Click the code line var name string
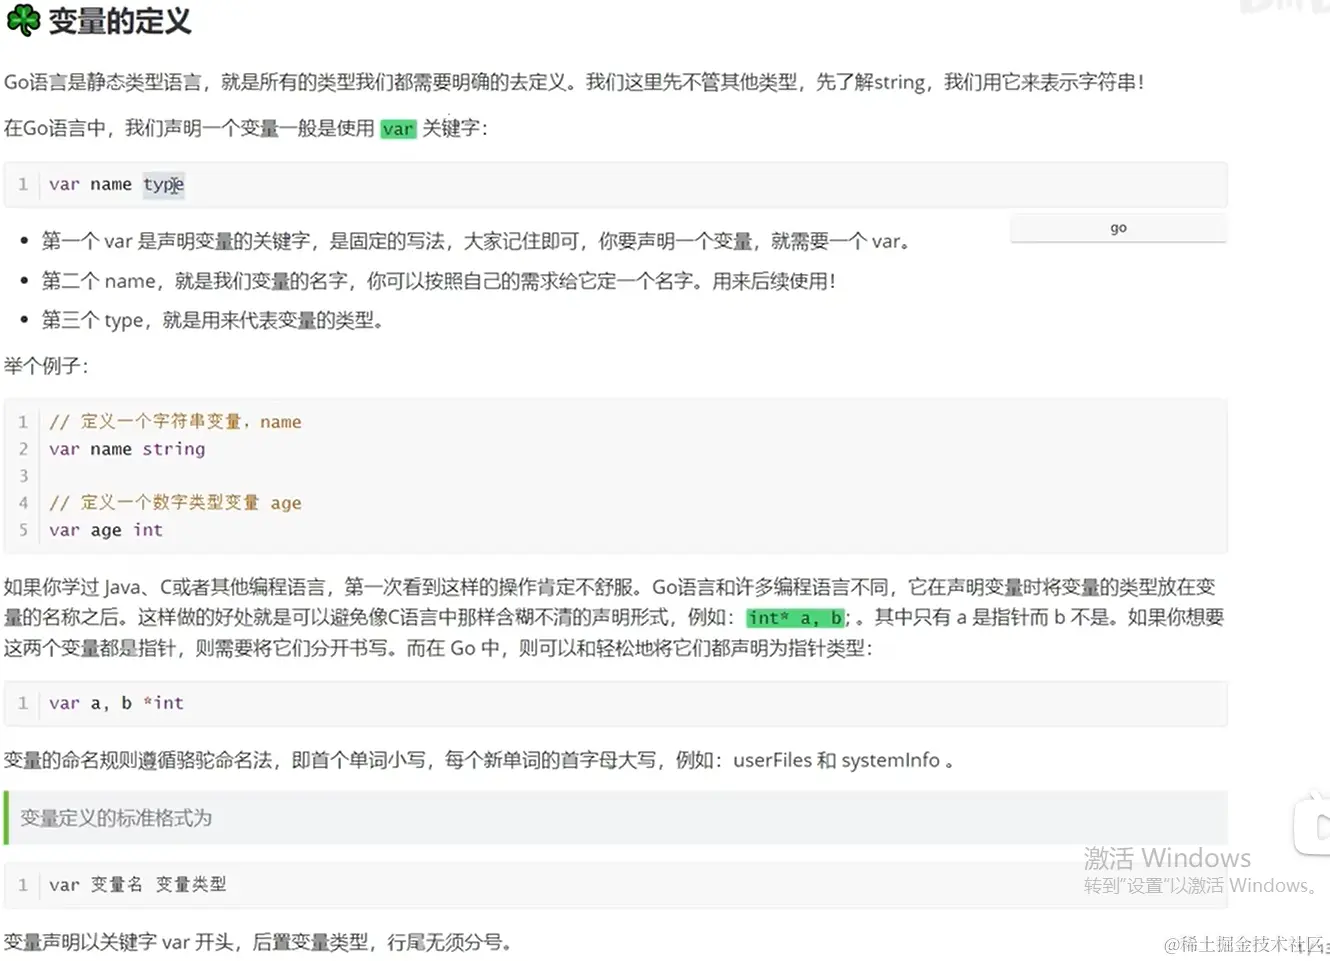Viewport: 1330px width, 961px height. (127, 449)
